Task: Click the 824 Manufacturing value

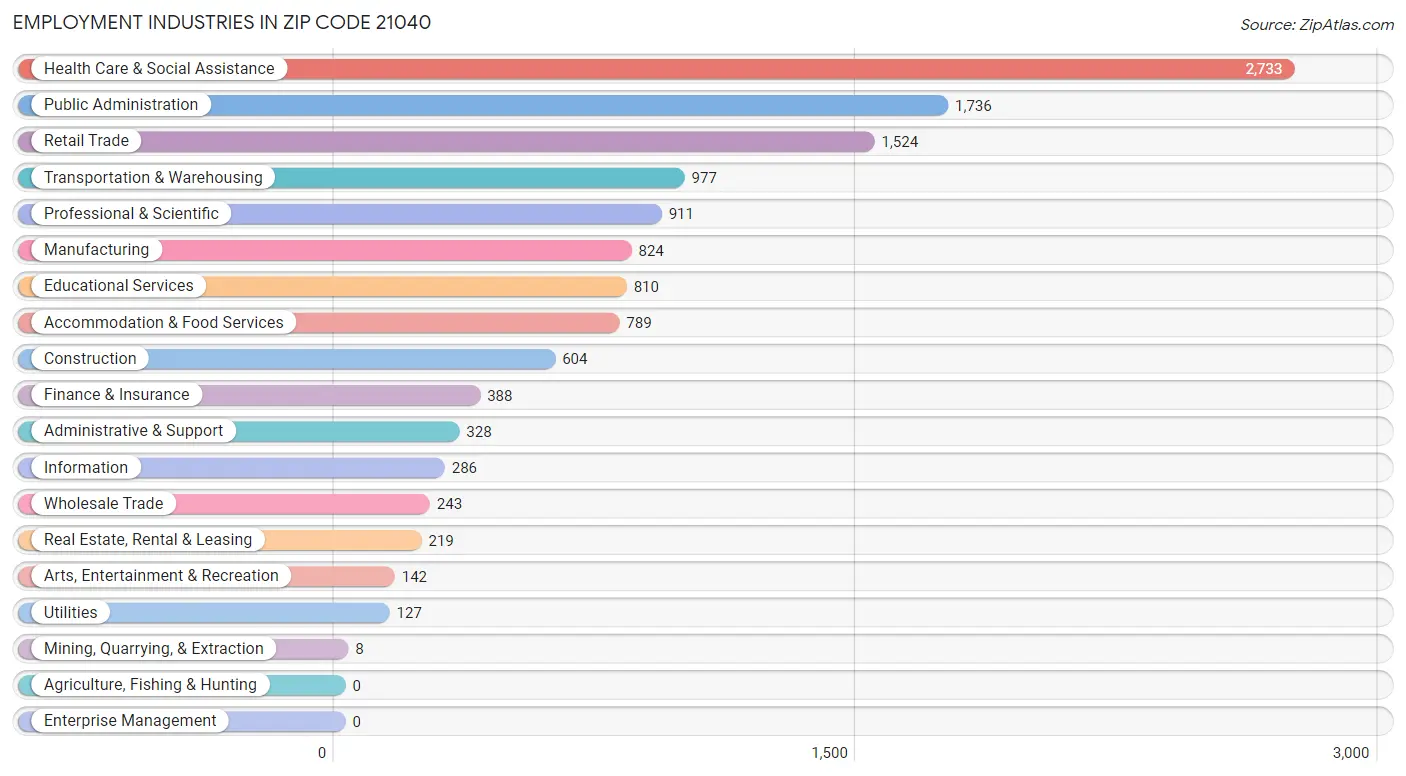Action: 651,251
